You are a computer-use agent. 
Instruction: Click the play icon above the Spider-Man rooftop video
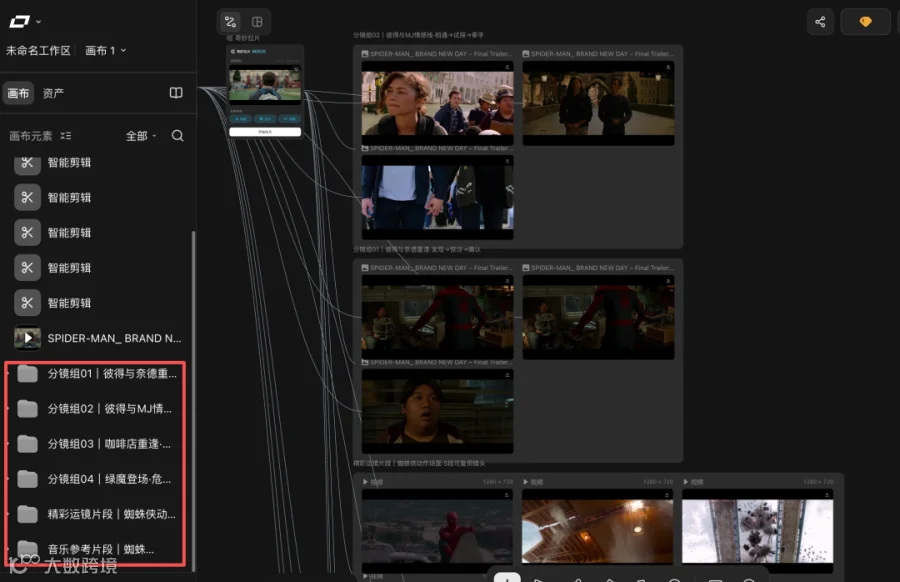[365, 482]
